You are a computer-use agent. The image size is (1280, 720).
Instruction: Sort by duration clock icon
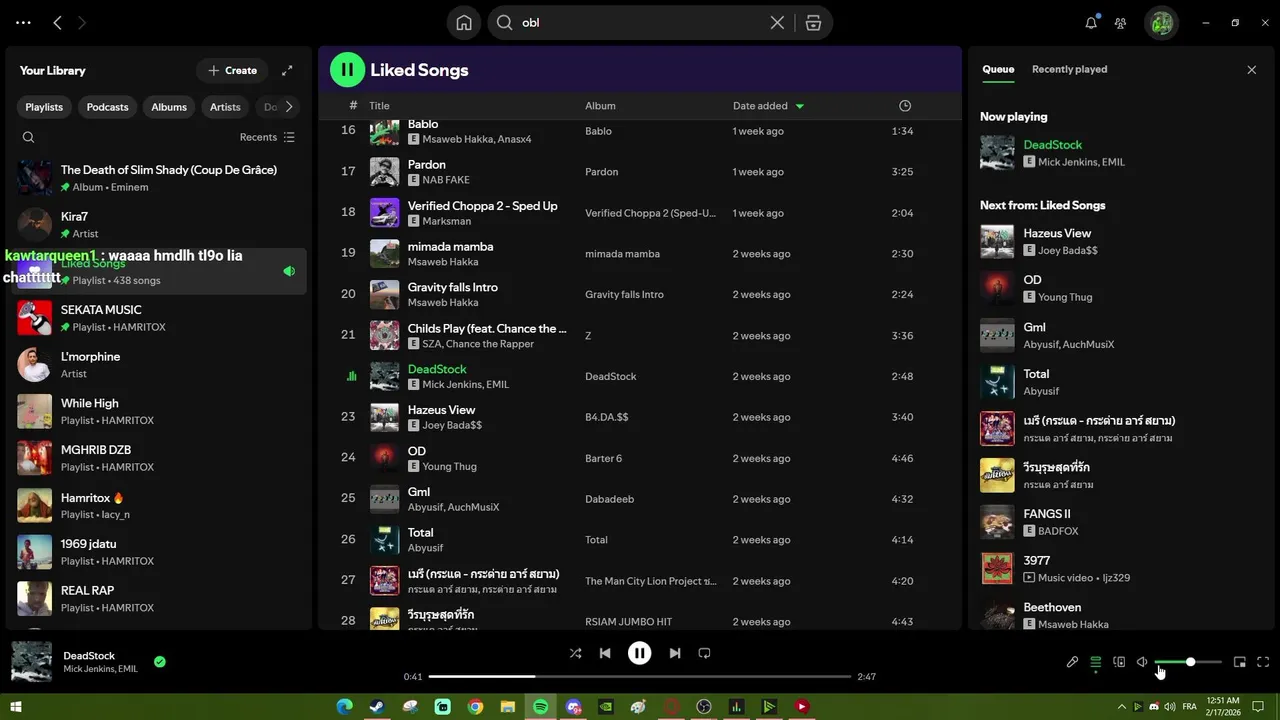(905, 106)
